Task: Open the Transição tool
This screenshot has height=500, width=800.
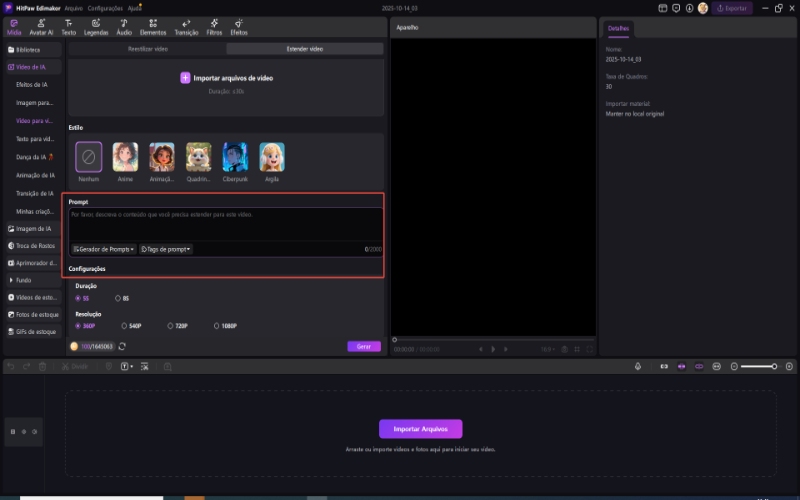Action: coord(186,27)
